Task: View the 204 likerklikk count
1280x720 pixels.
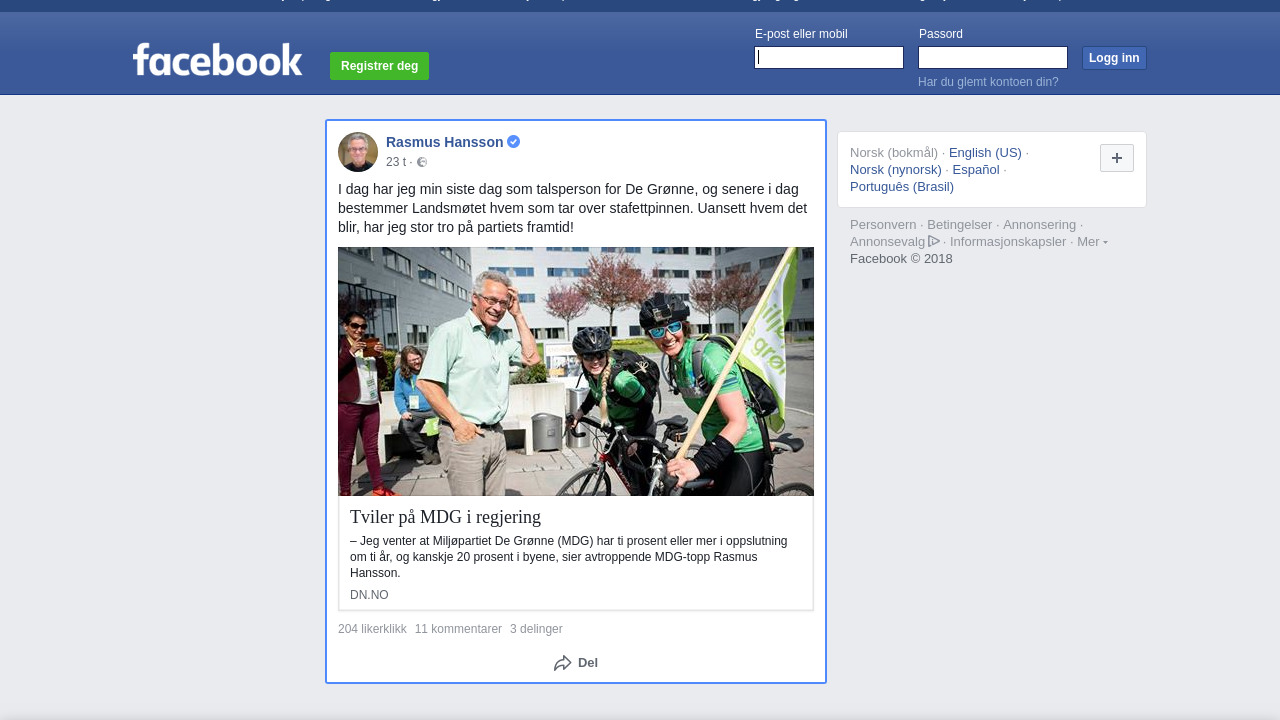Action: click(x=372, y=629)
